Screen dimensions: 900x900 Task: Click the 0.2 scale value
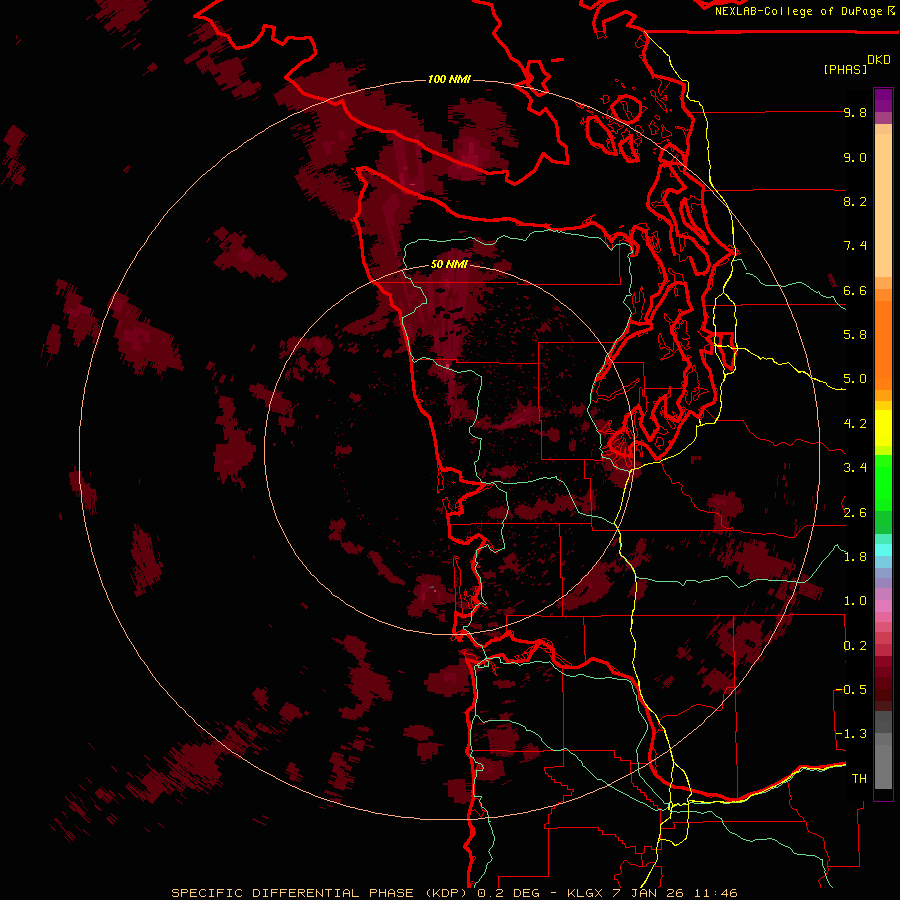pos(855,646)
